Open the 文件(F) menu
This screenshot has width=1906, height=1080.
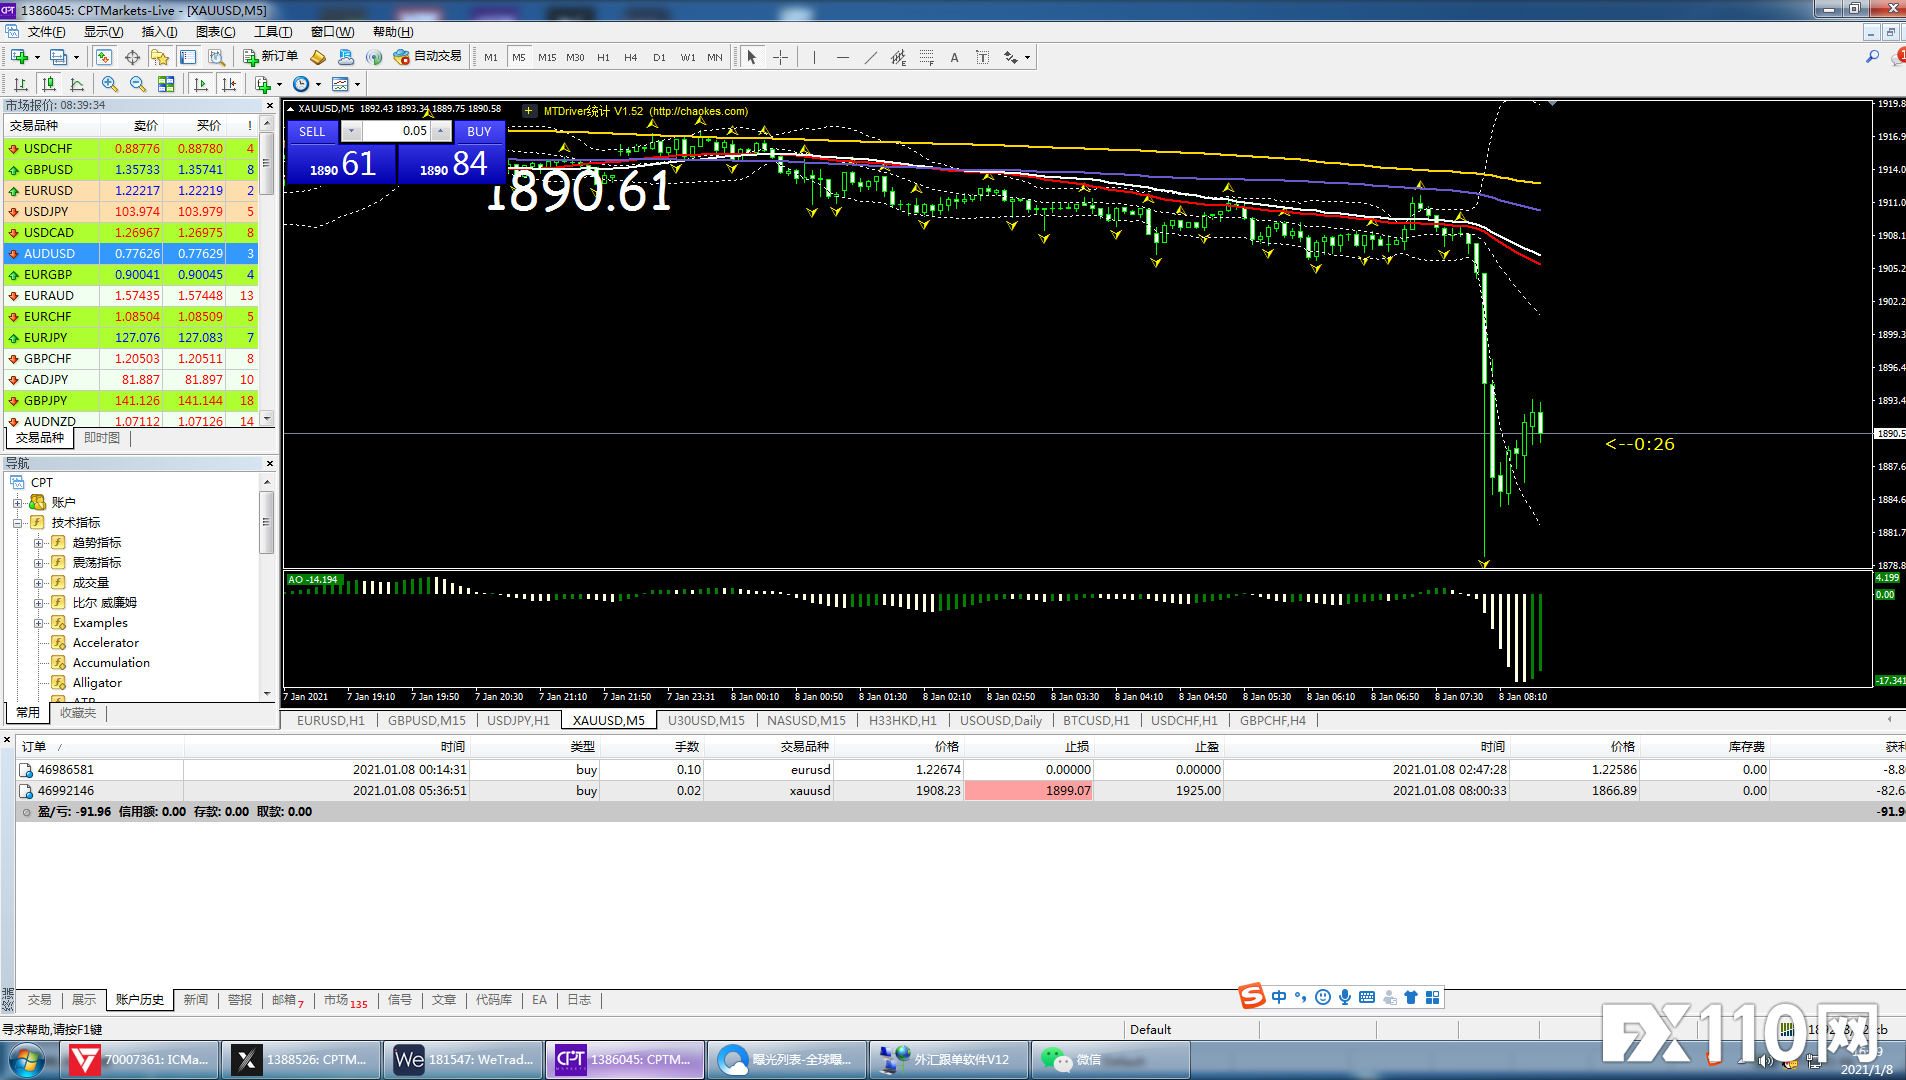point(46,32)
